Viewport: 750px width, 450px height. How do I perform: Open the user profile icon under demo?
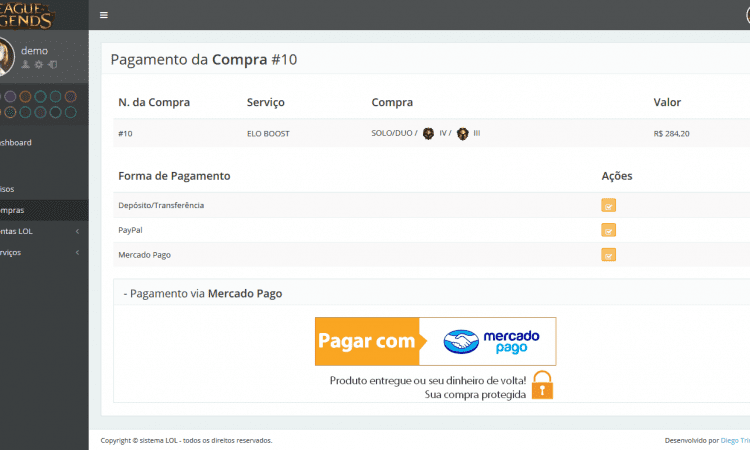[26, 65]
